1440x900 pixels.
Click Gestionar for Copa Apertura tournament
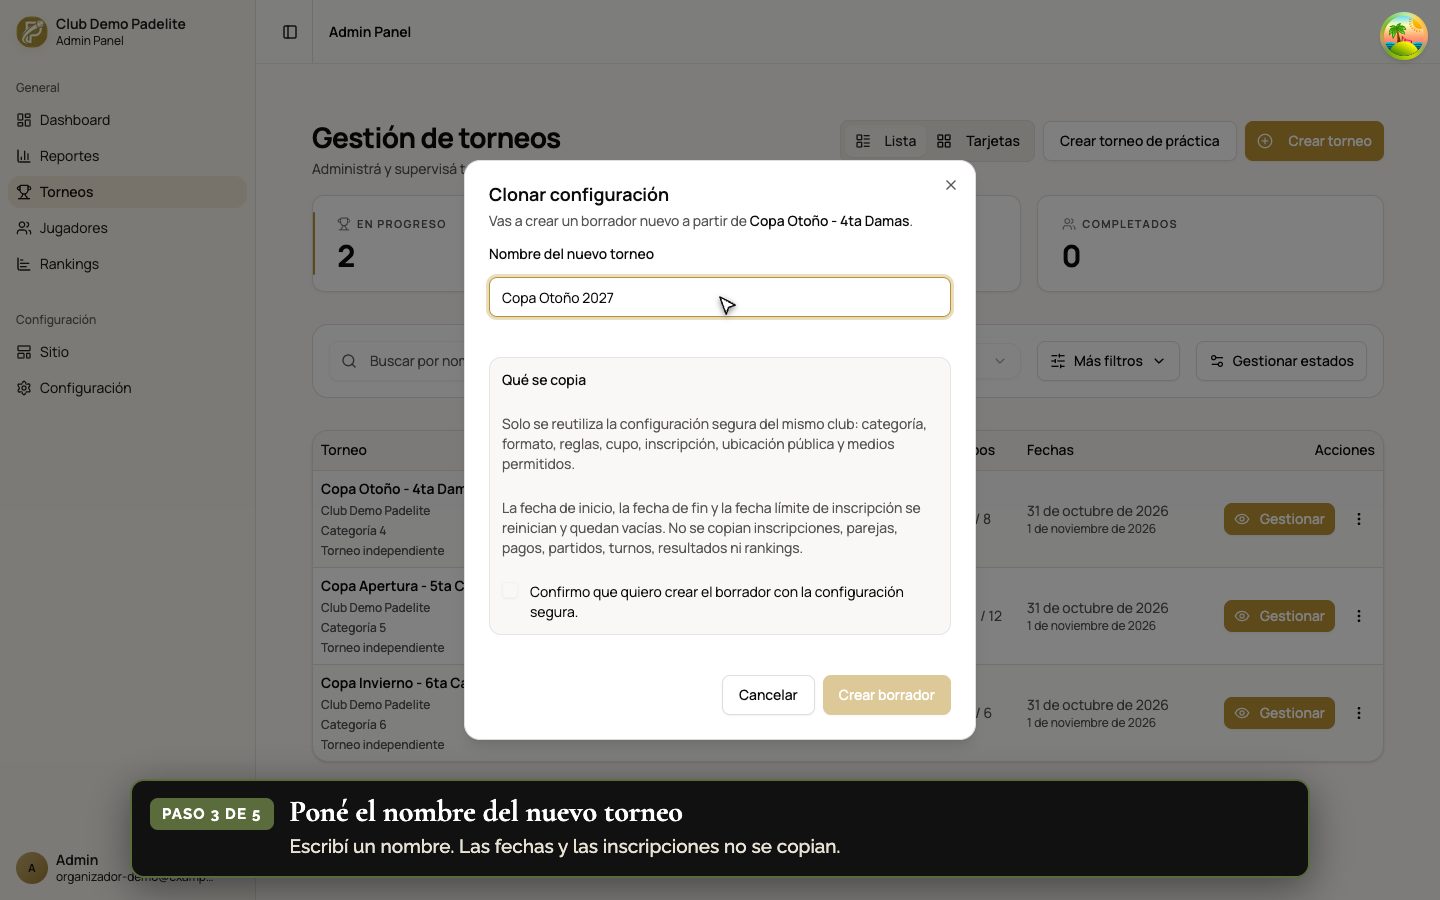point(1279,616)
